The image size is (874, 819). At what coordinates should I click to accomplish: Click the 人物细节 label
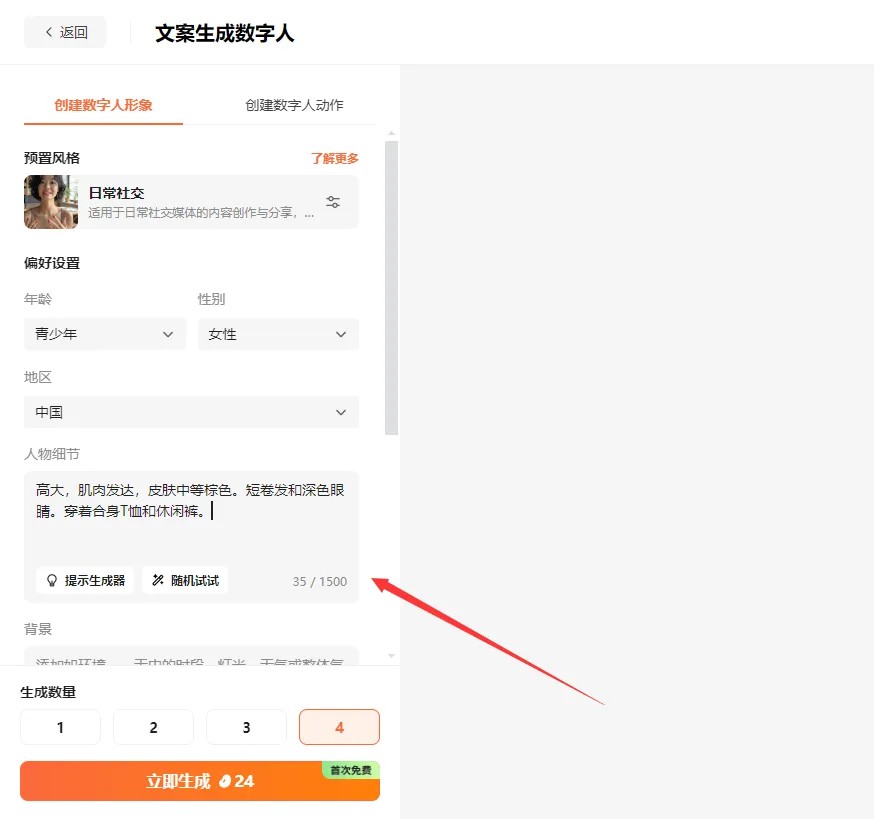[x=52, y=454]
